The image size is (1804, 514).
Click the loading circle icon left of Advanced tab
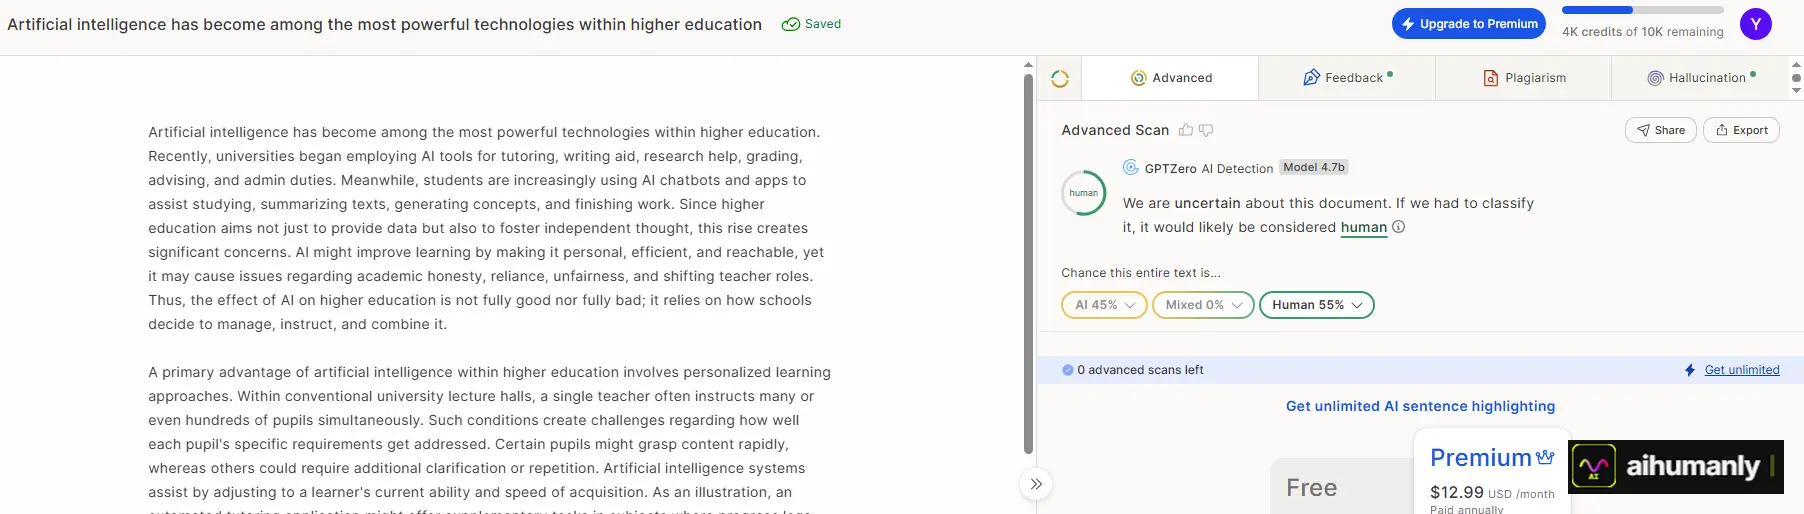(1060, 78)
